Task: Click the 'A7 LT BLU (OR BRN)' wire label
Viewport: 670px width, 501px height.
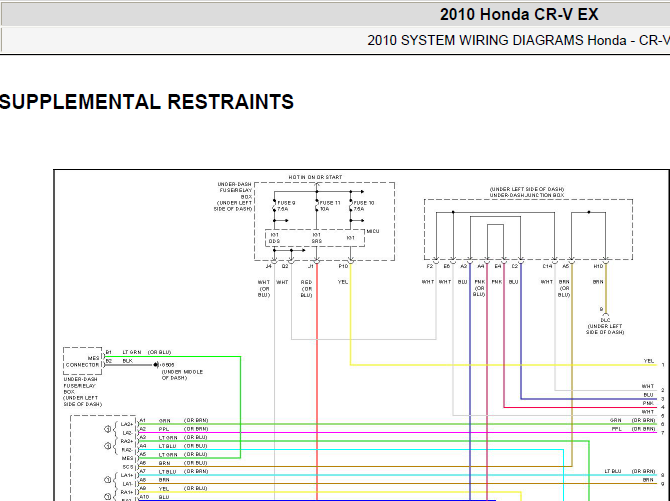Action: (x=174, y=472)
